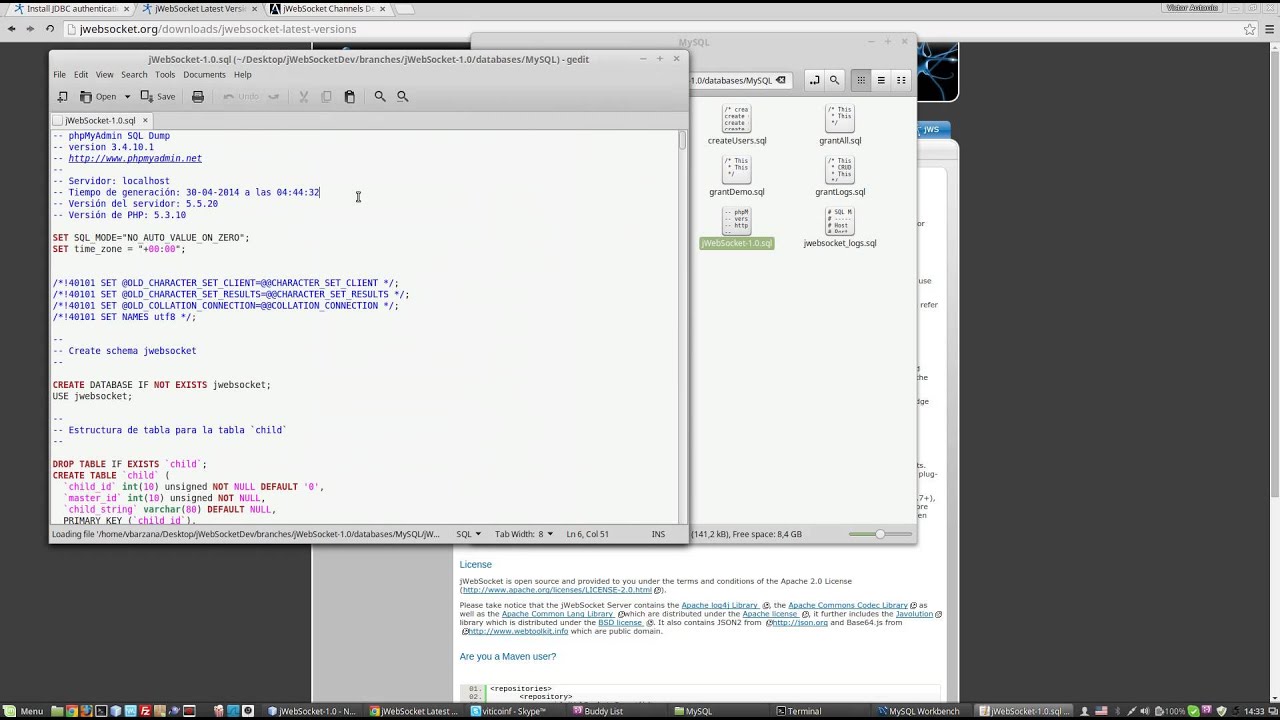Open the webtoolkit.info link
Screen dimensions: 1280x720
pyautogui.click(x=518, y=631)
